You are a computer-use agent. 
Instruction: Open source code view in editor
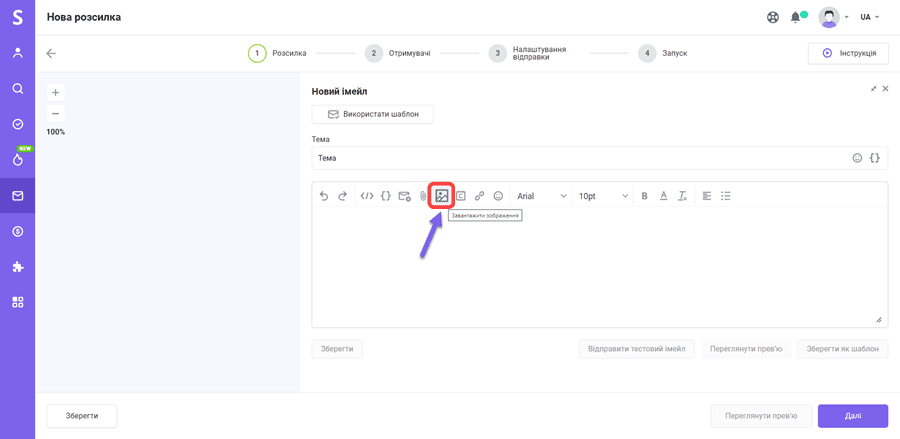pyautogui.click(x=367, y=196)
